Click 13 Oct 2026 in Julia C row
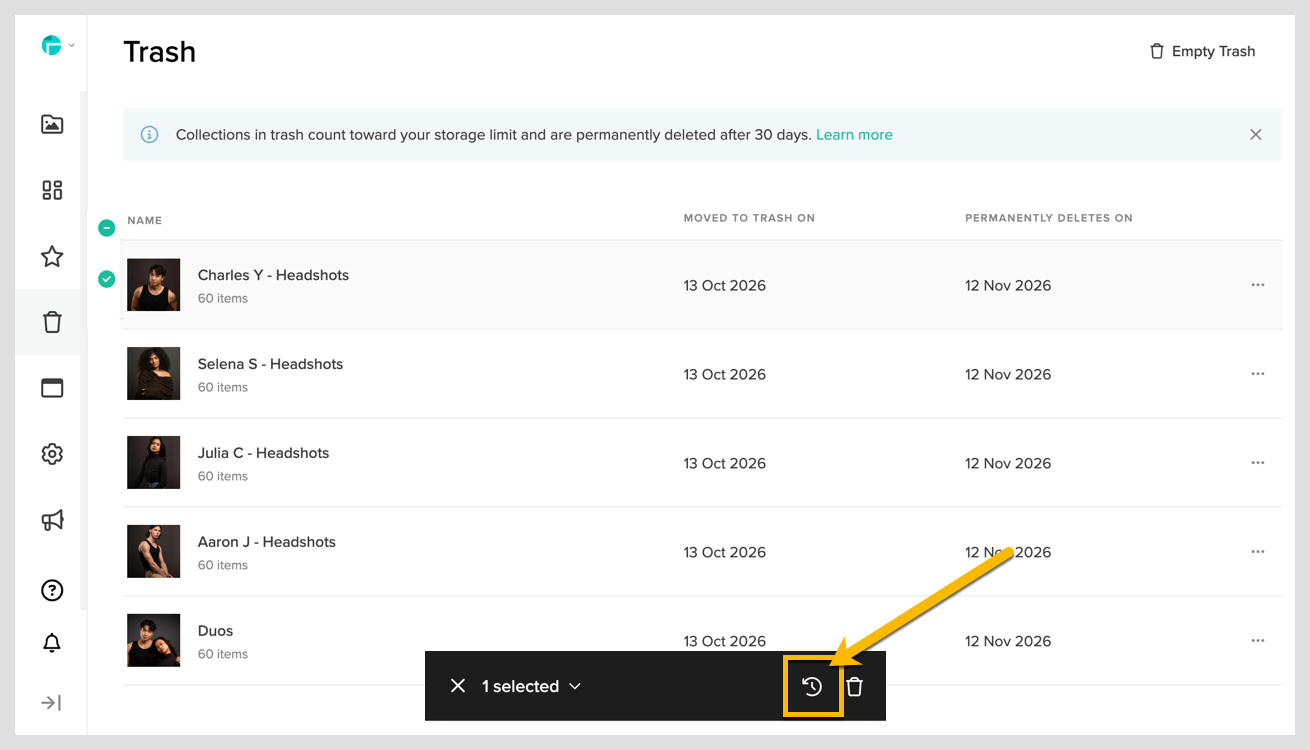The width and height of the screenshot is (1310, 750). point(725,463)
